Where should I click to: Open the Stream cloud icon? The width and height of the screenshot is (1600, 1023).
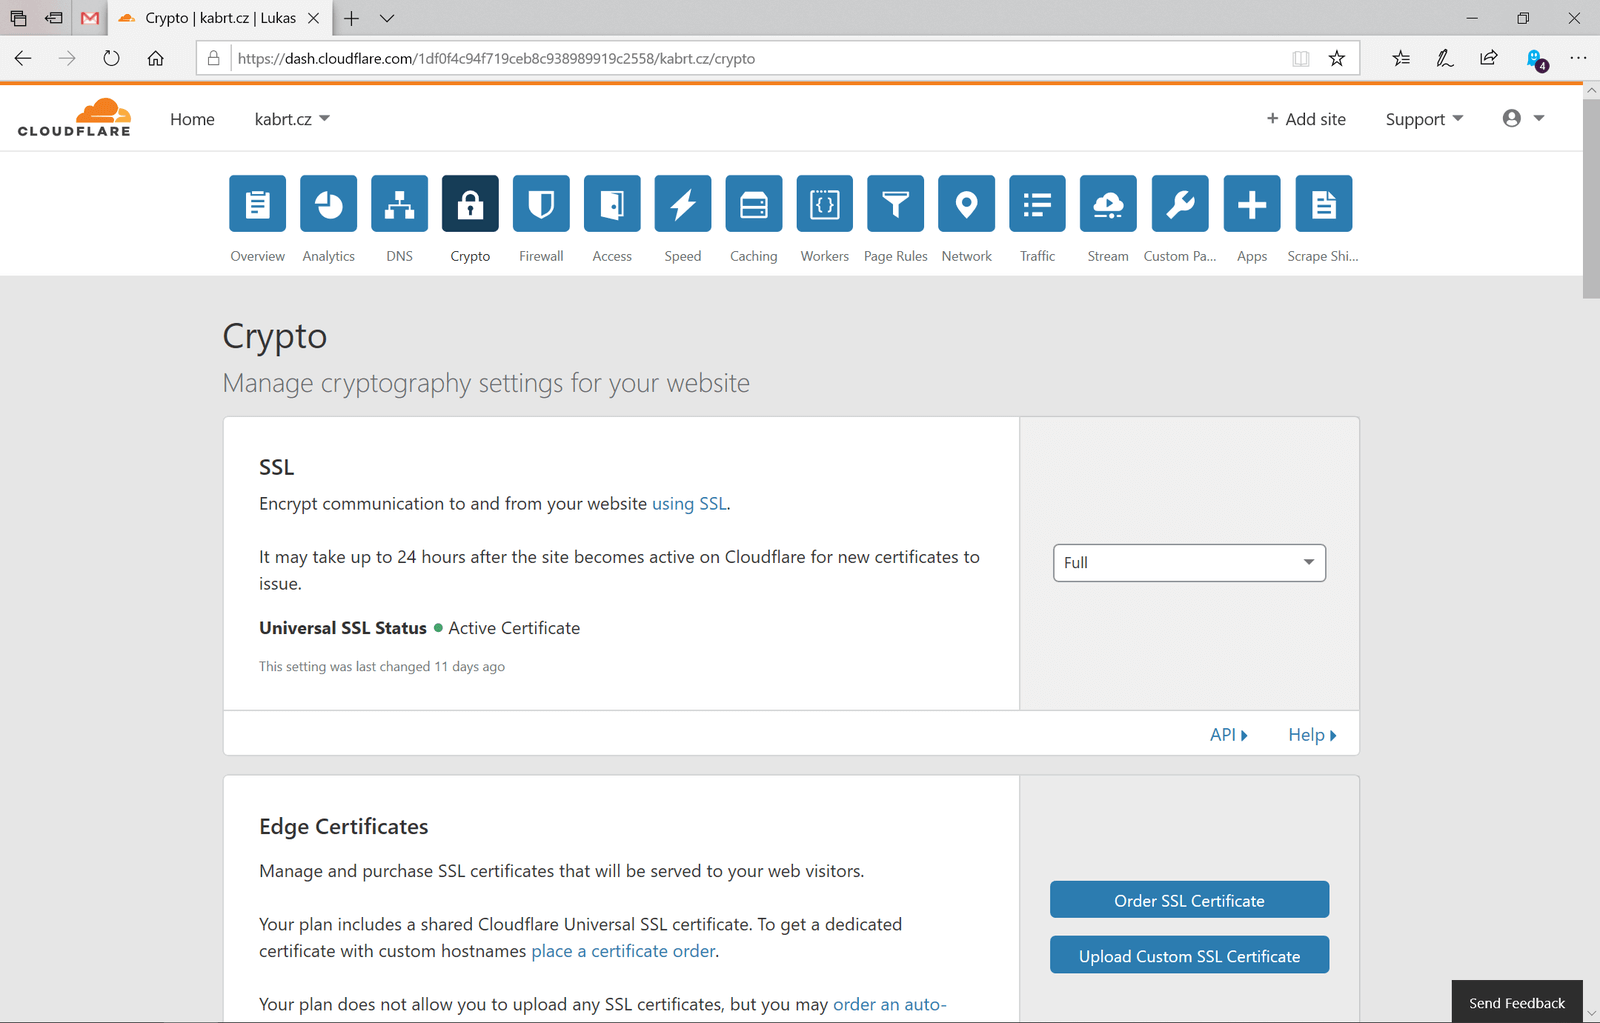click(x=1108, y=204)
